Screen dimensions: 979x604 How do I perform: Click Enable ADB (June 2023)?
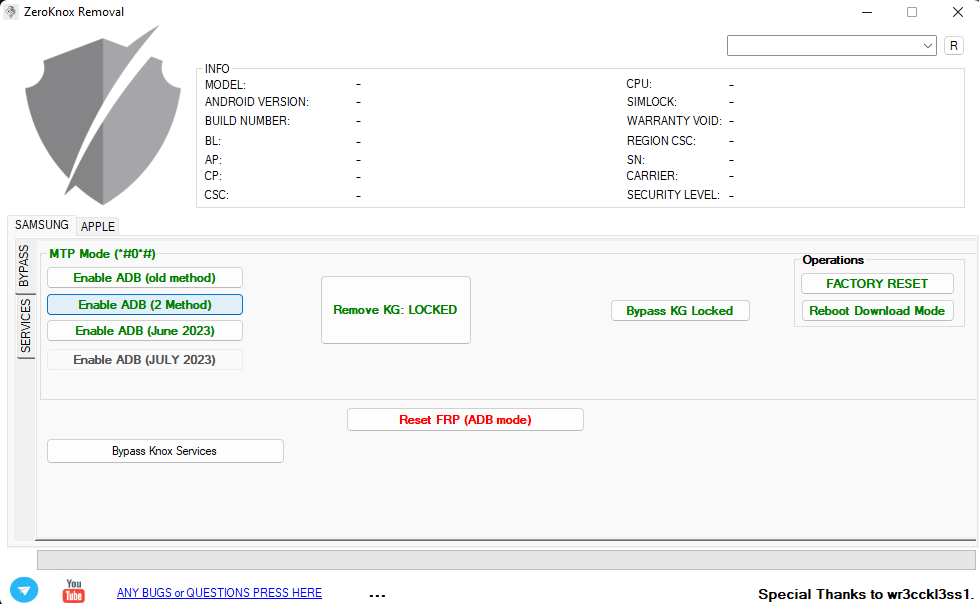(145, 331)
